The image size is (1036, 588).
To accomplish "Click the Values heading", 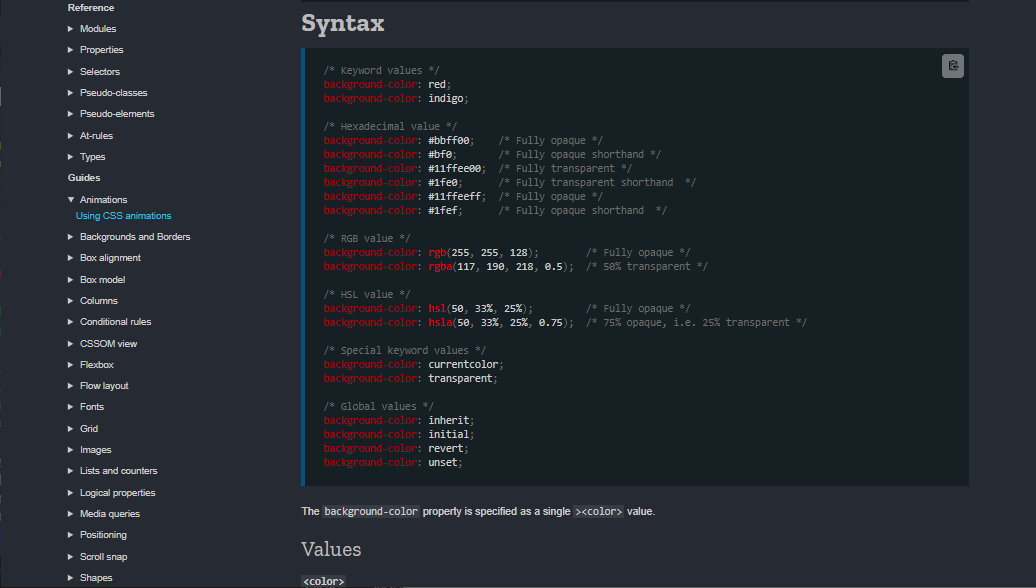I will [x=331, y=550].
